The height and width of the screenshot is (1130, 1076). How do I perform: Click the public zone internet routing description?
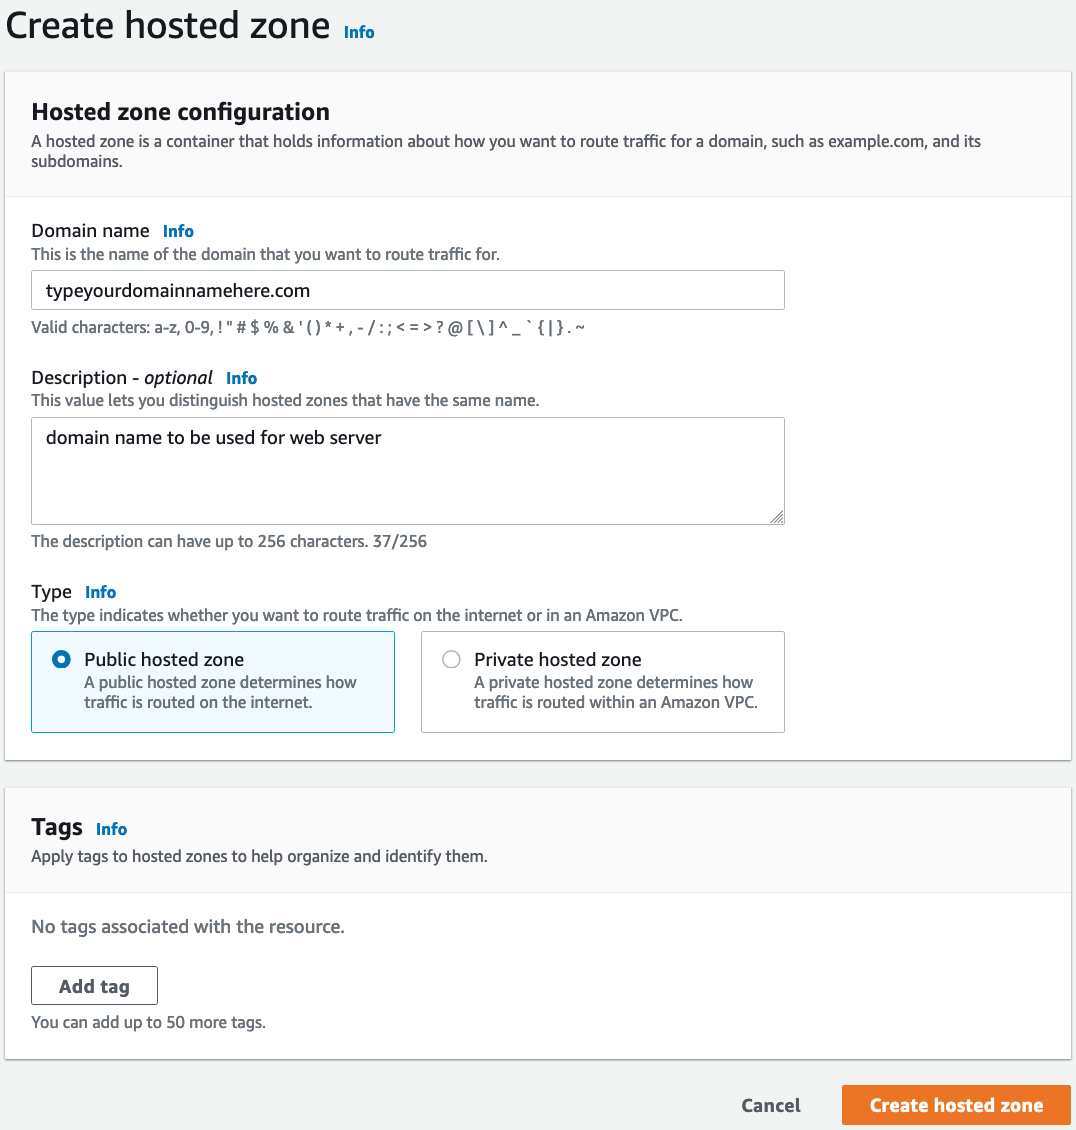pos(220,692)
